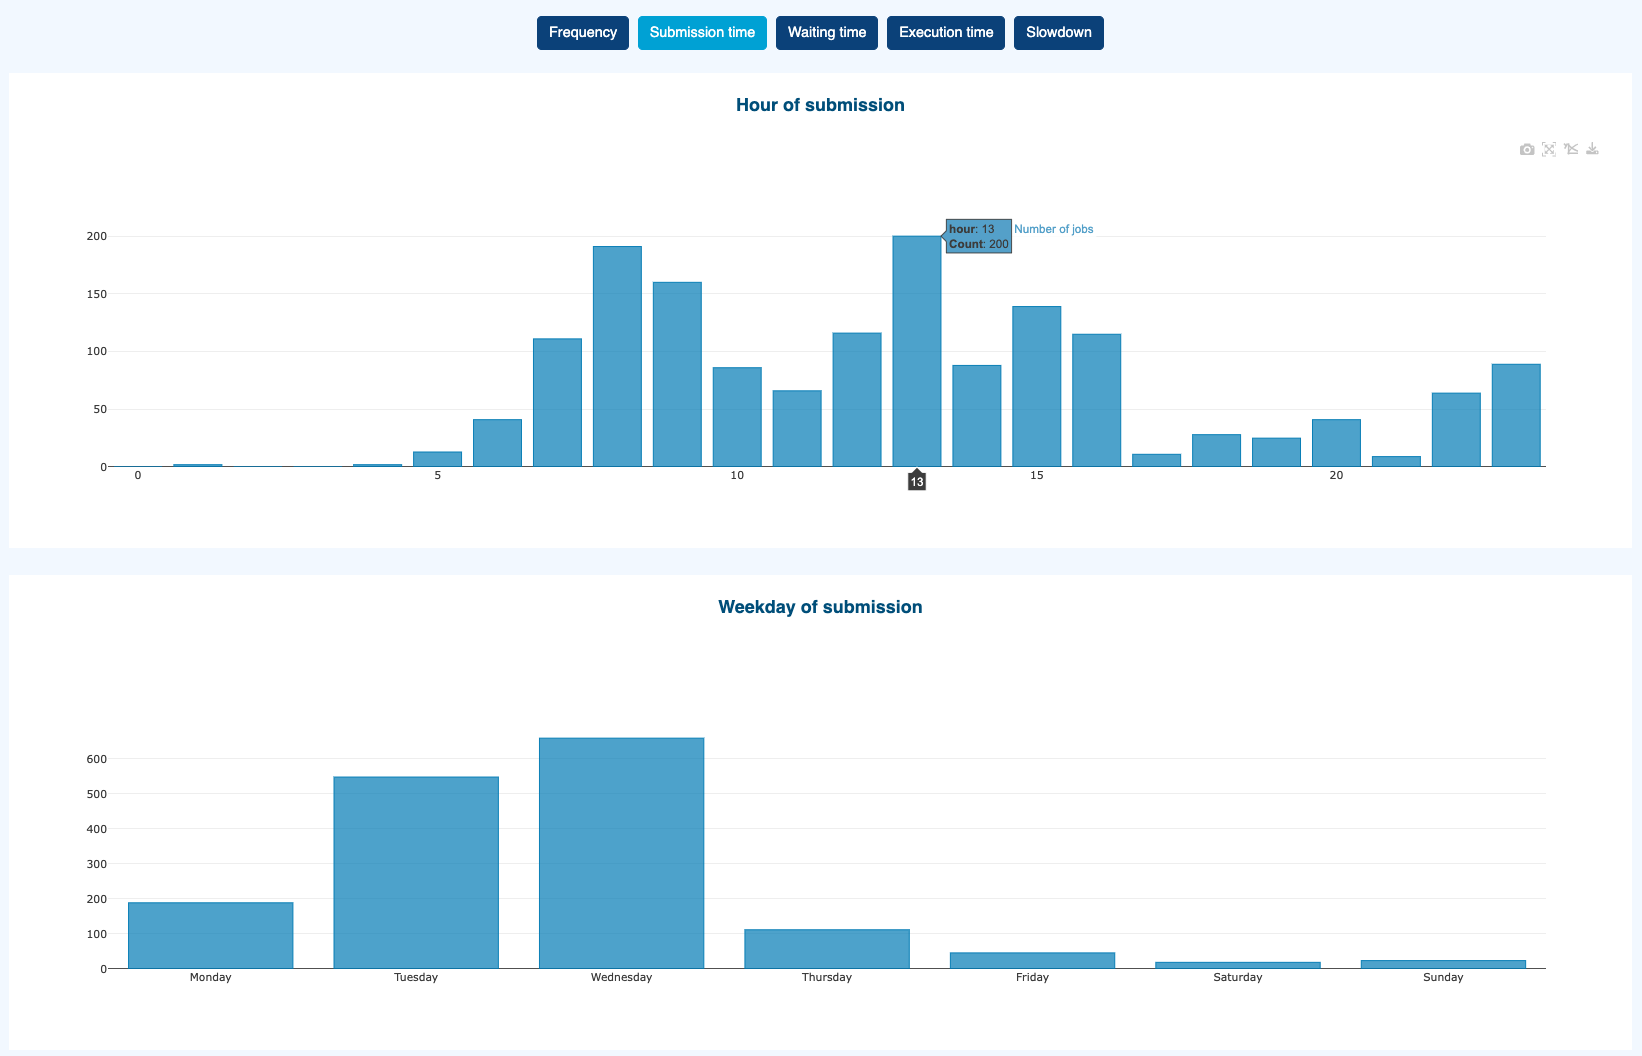Select the Wednesday bar in the weekday chart
Screen dimensions: 1642x1056
click(621, 853)
